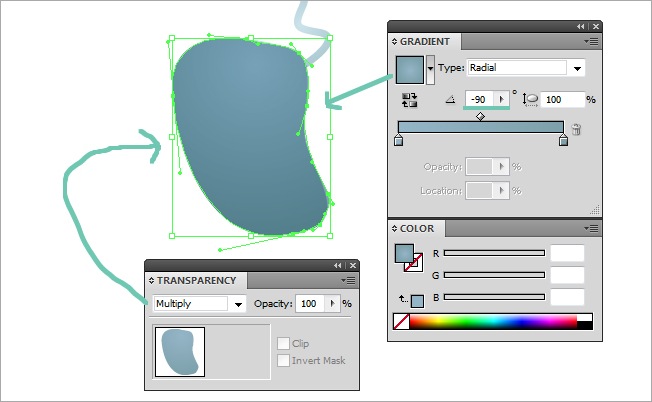Click the G value input field
The height and width of the screenshot is (402, 652).
tap(567, 275)
